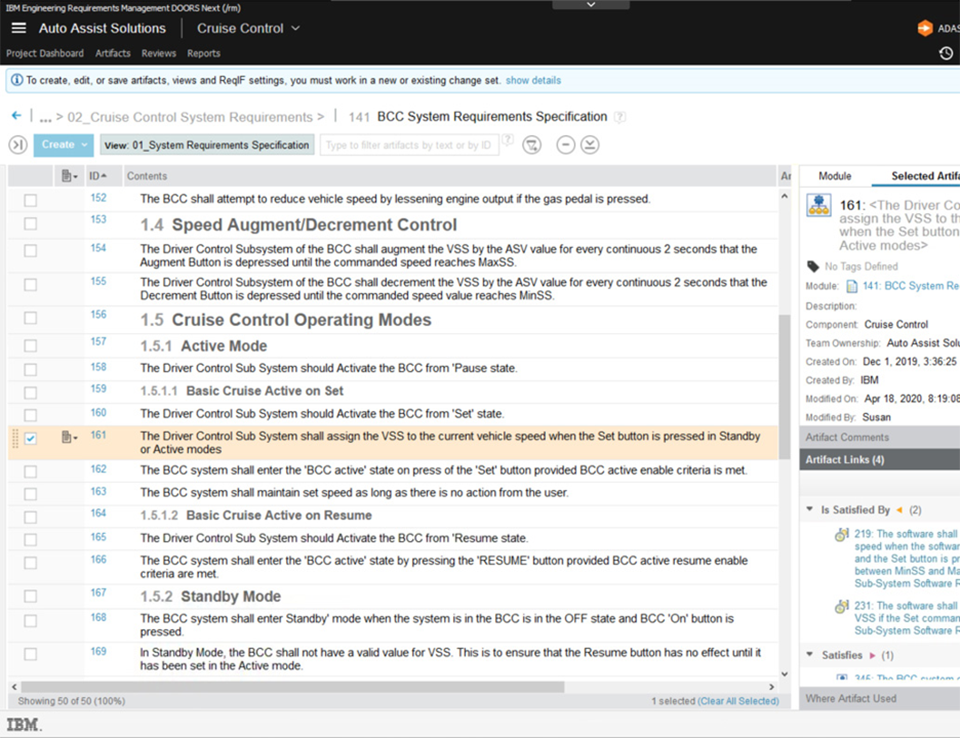Click help icon beside the filter field

click(x=508, y=140)
